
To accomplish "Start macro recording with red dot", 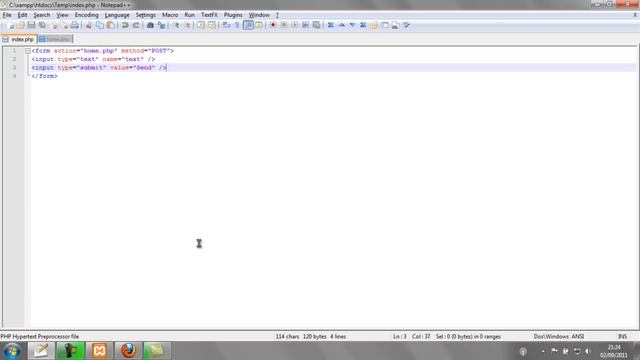I will pyautogui.click(x=273, y=25).
